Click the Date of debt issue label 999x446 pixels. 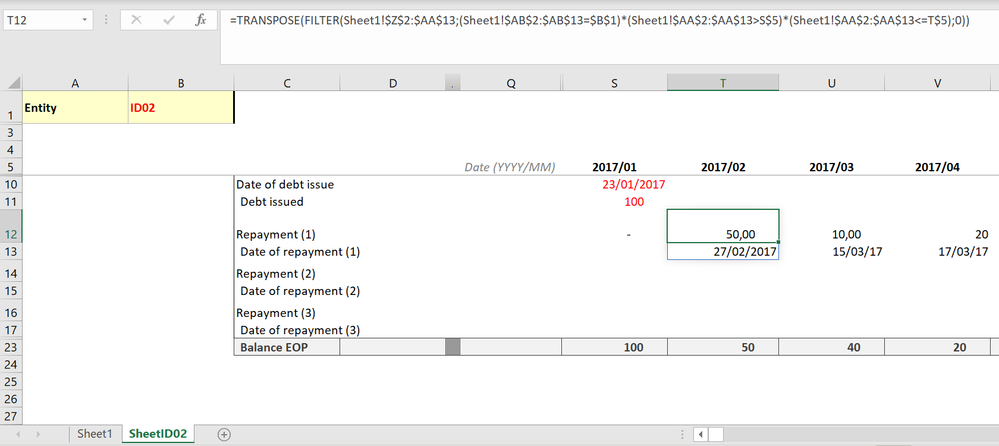click(x=285, y=185)
